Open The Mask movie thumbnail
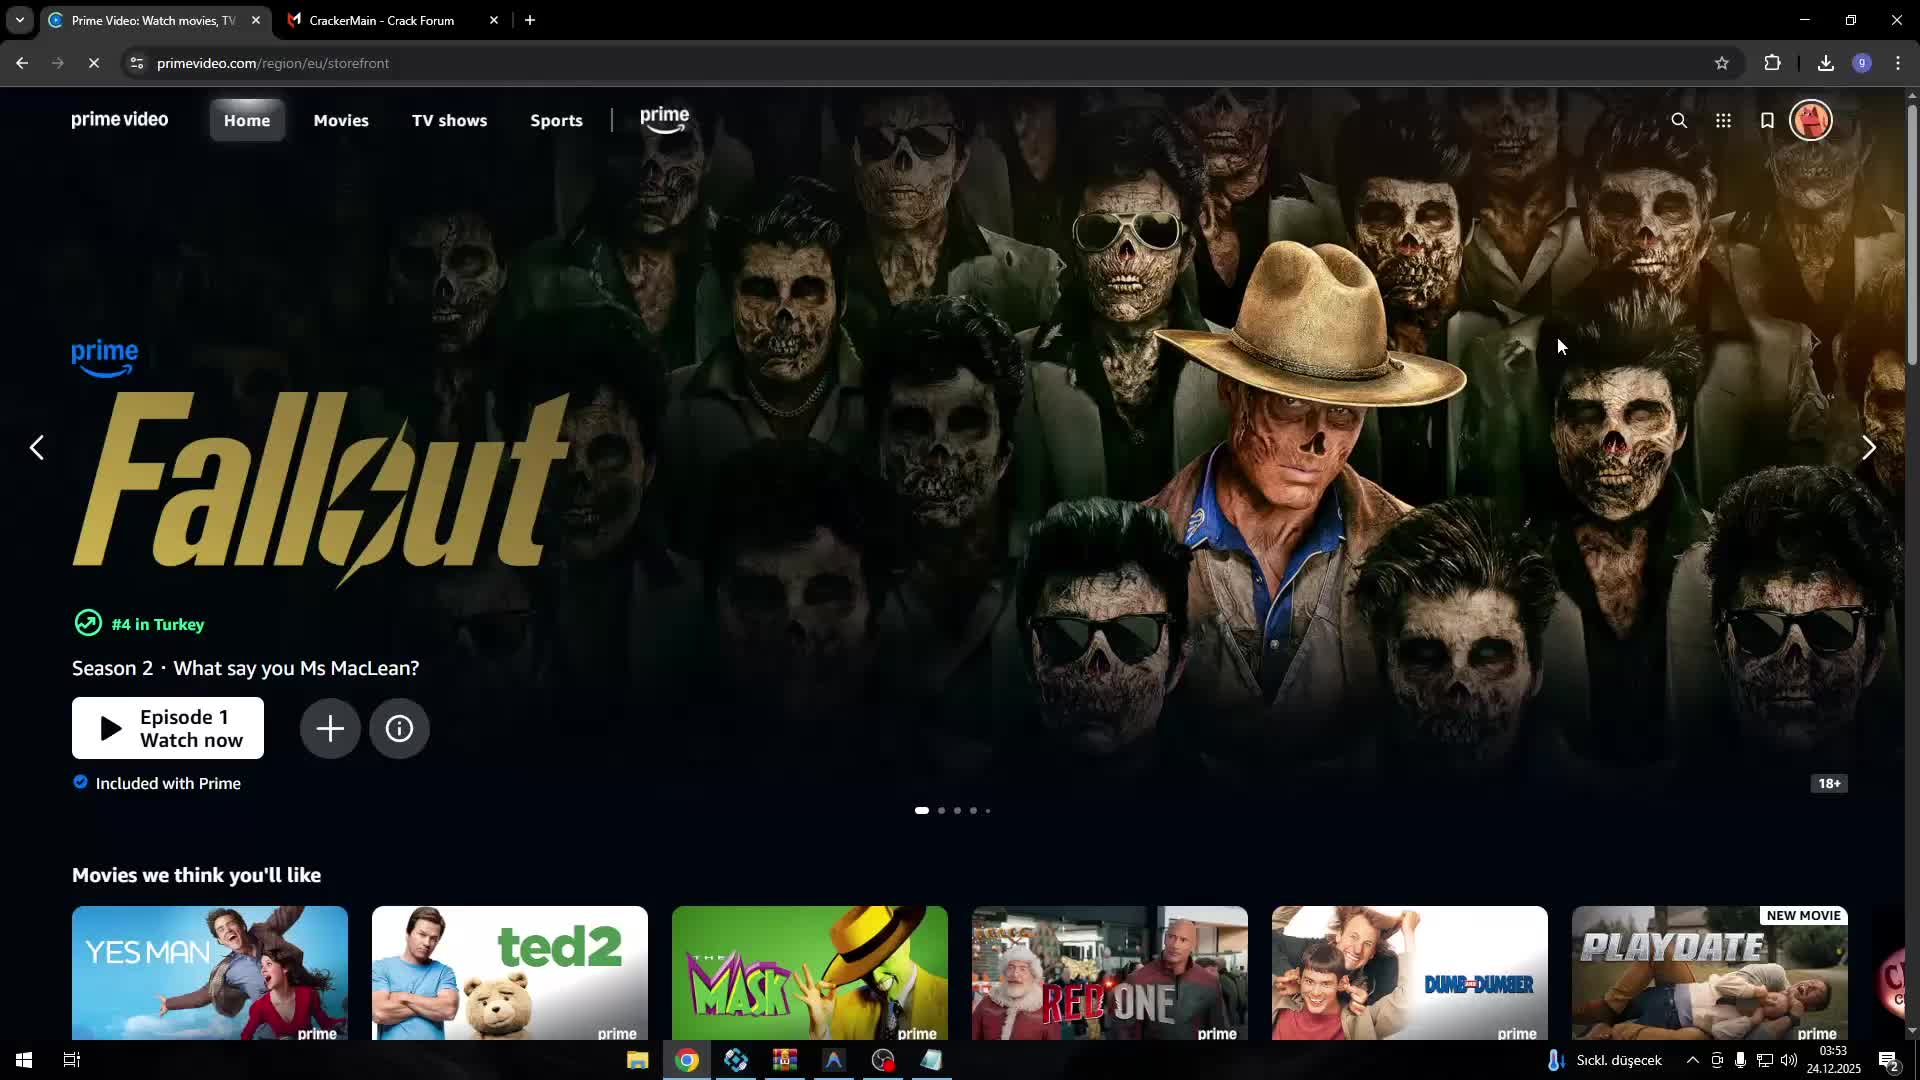 810,973
